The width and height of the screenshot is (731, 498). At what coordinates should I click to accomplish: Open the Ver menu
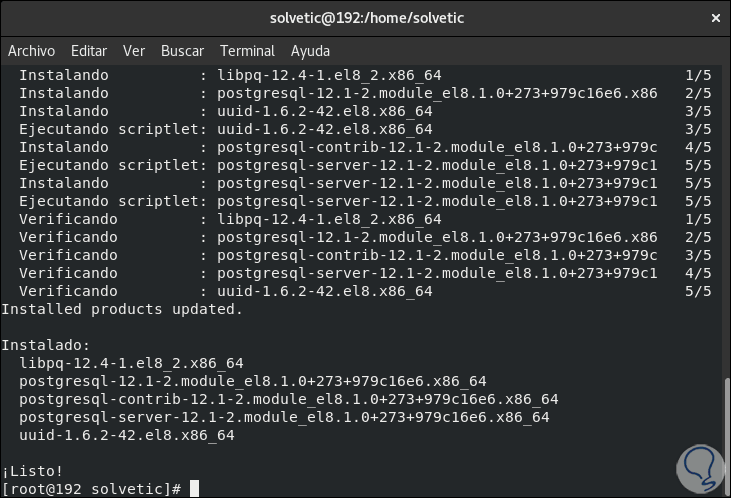[x=134, y=51]
